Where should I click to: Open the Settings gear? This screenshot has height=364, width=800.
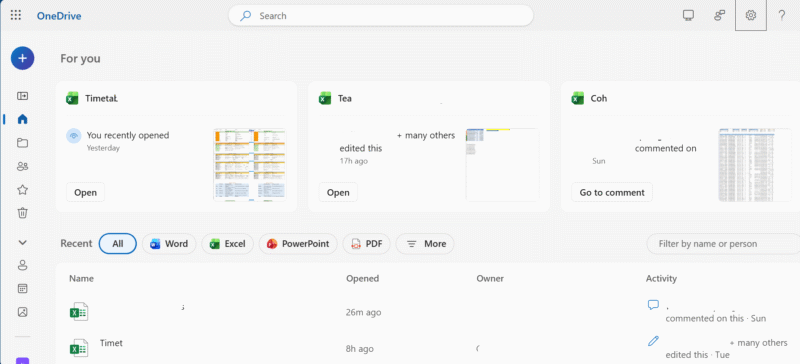click(751, 15)
